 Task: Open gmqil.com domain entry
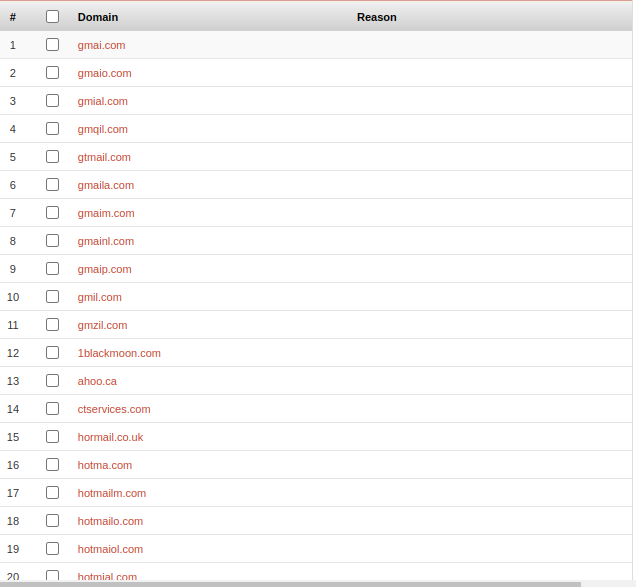pos(103,129)
